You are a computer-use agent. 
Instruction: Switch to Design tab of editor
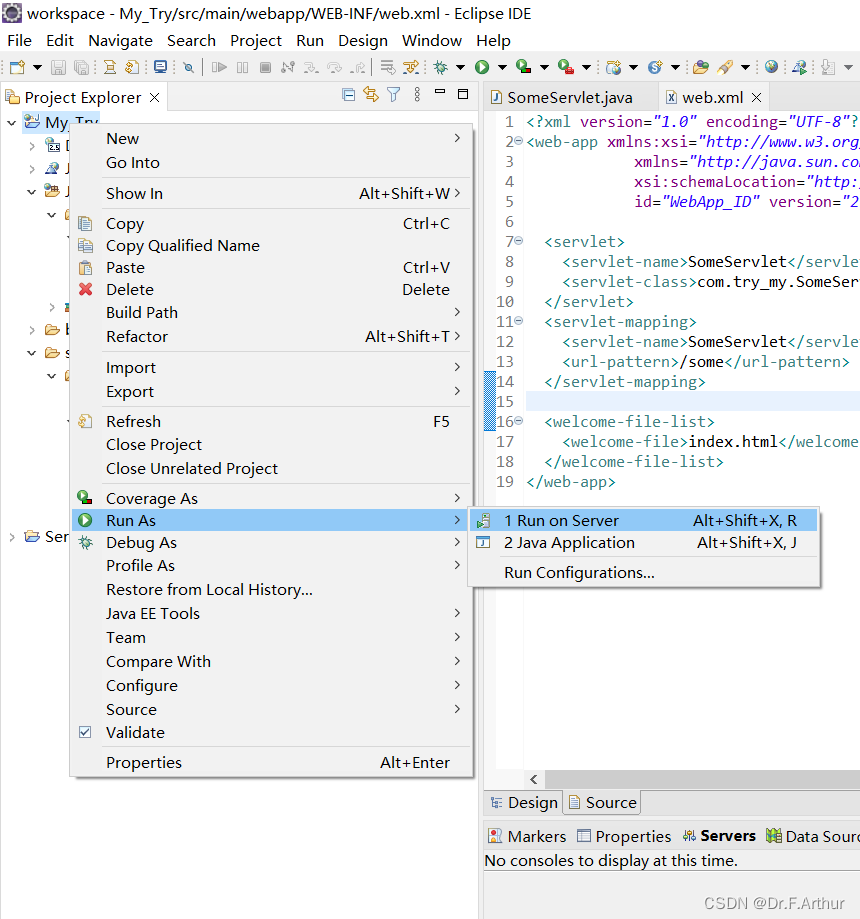tap(524, 802)
